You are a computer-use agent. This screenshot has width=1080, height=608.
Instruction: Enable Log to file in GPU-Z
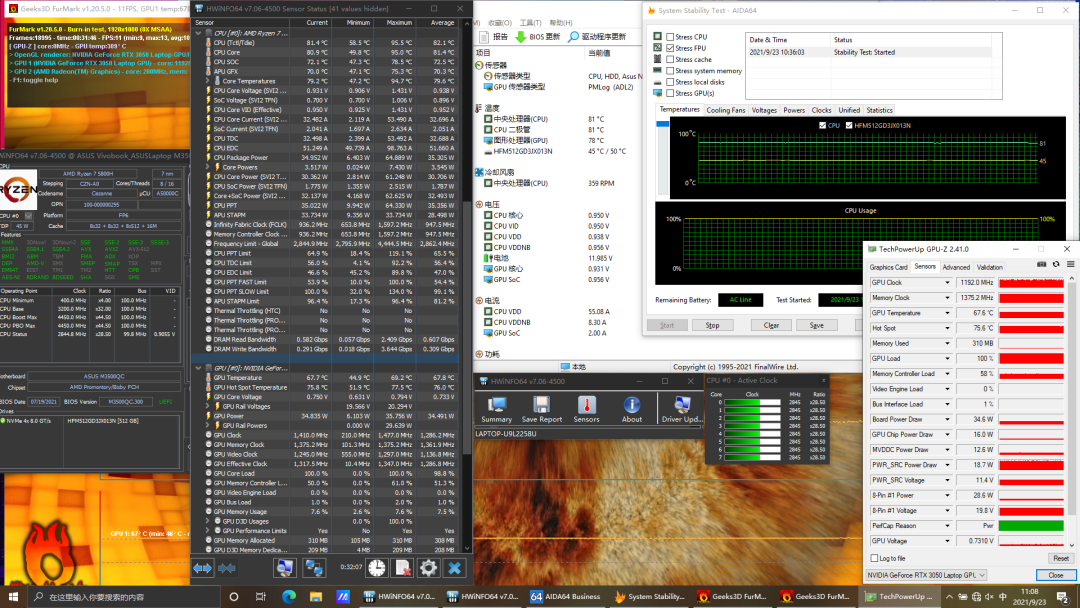click(875, 558)
